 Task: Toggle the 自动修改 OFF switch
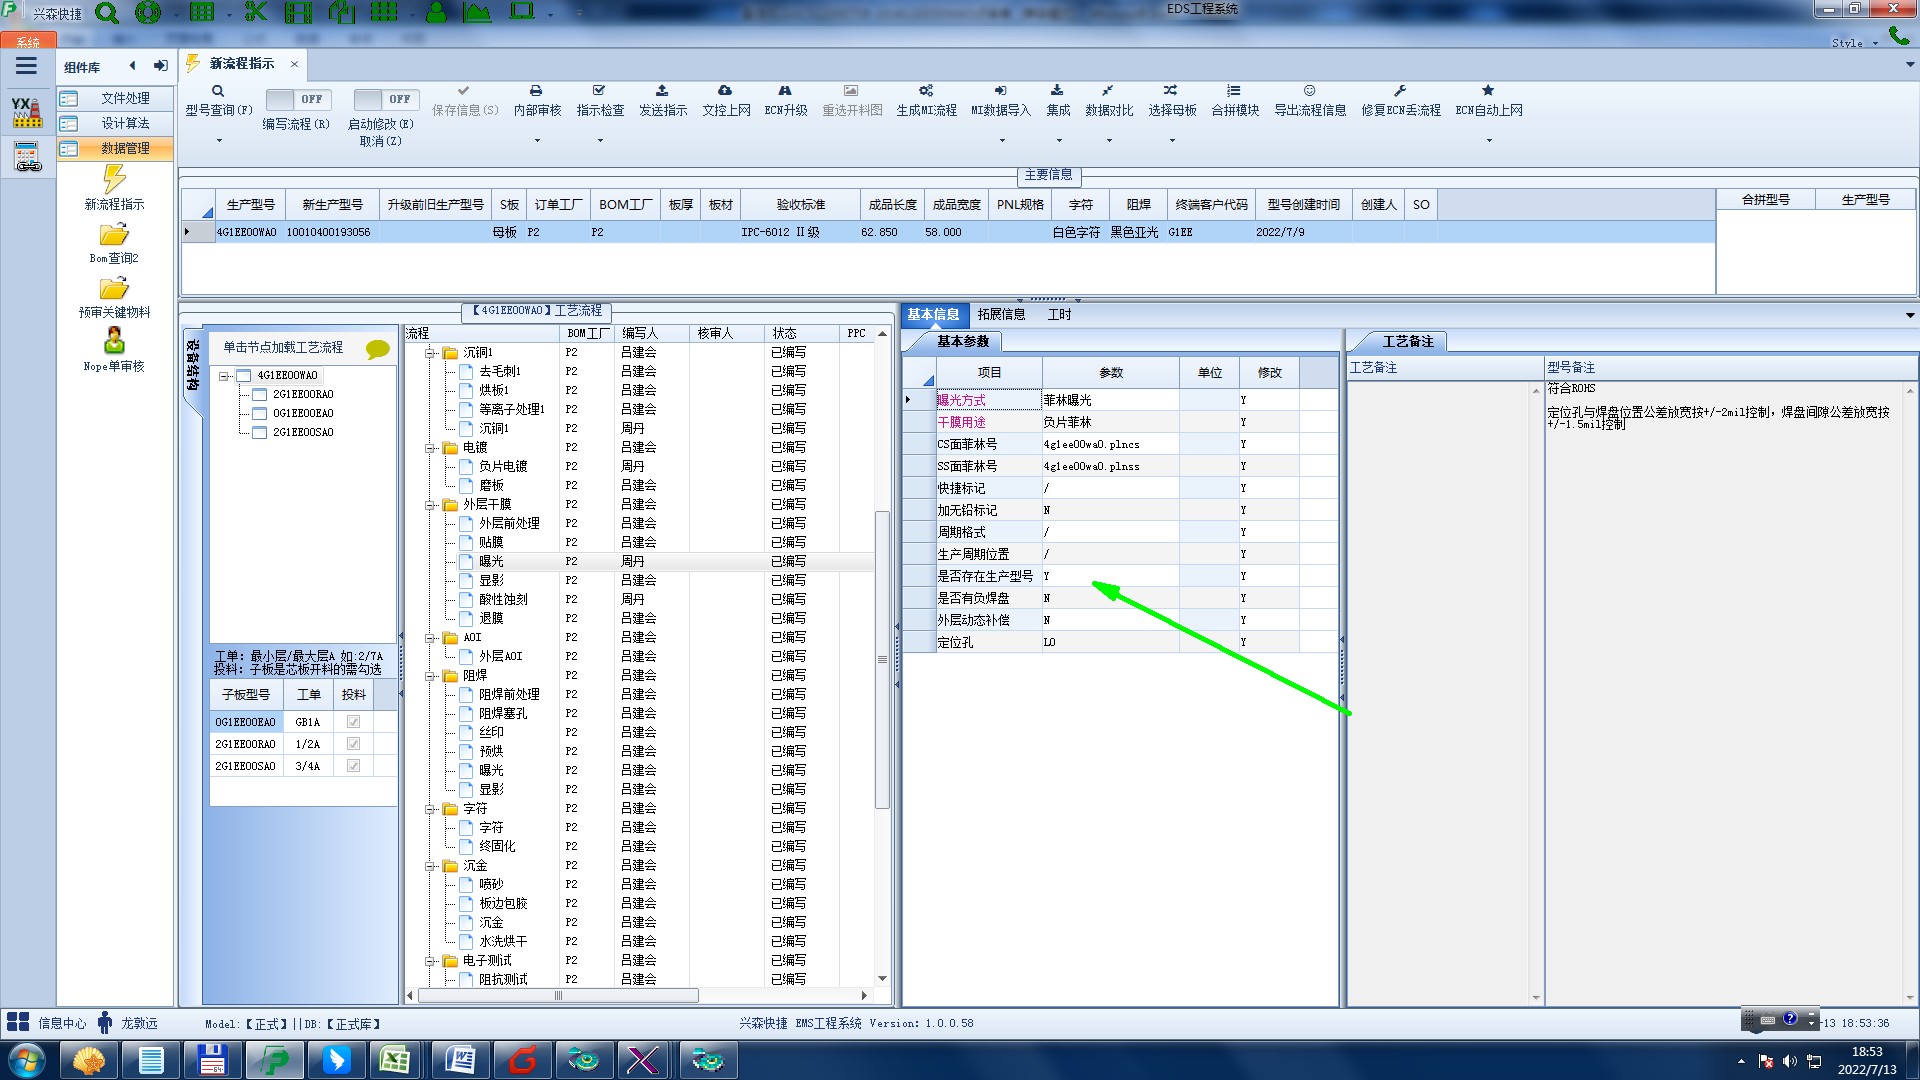(x=385, y=99)
